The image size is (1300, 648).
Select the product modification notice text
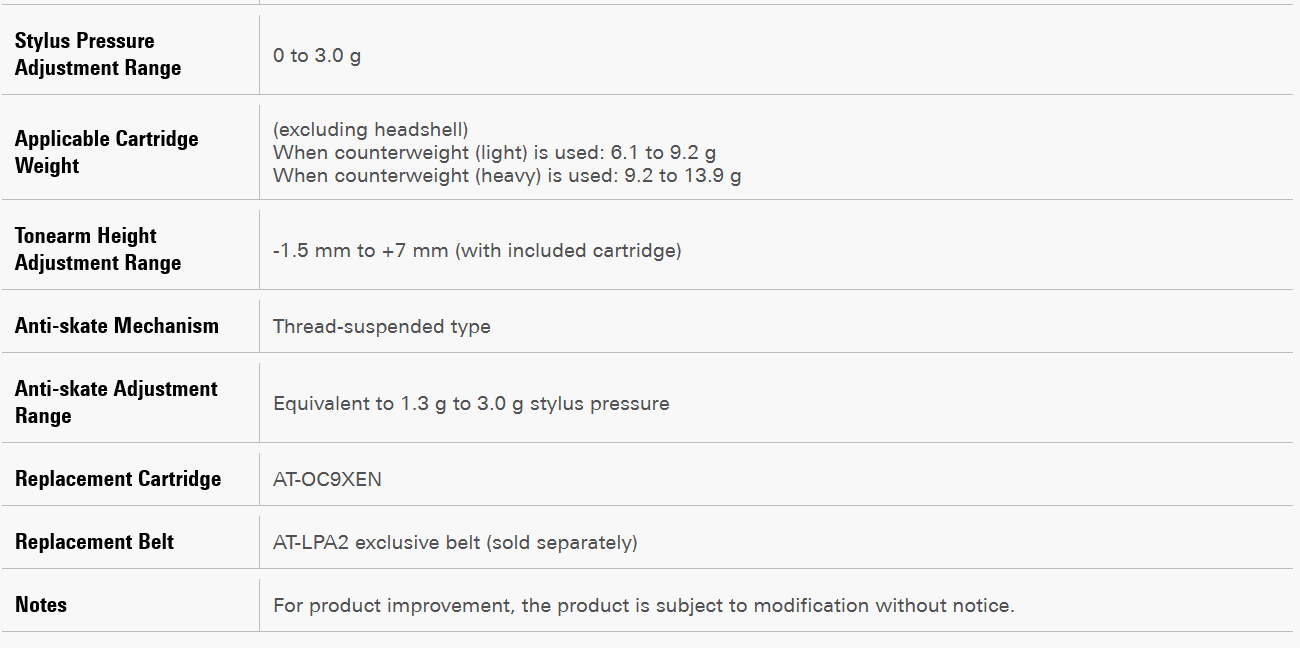(643, 605)
